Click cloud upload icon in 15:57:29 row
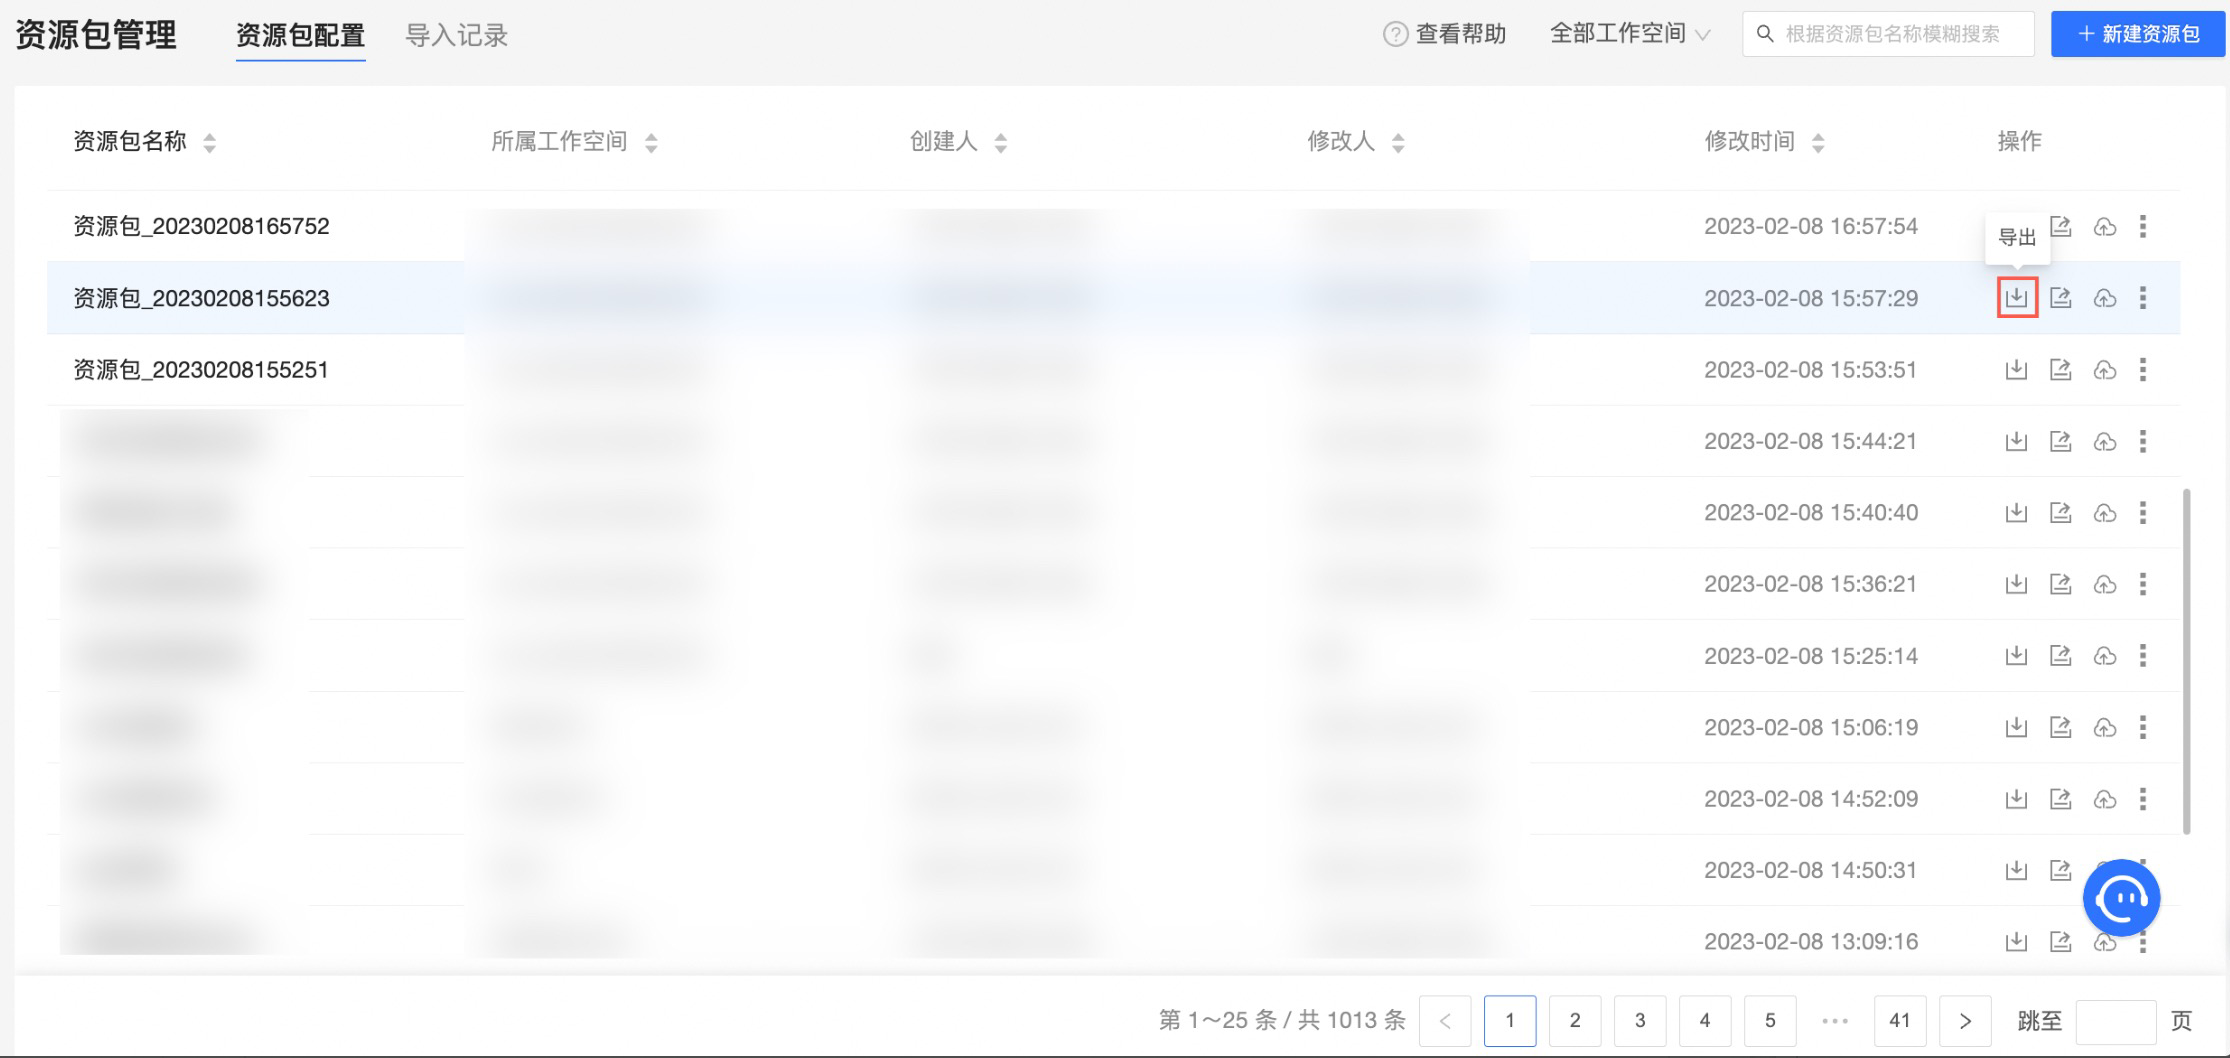The image size is (2230, 1058). pos(2105,298)
